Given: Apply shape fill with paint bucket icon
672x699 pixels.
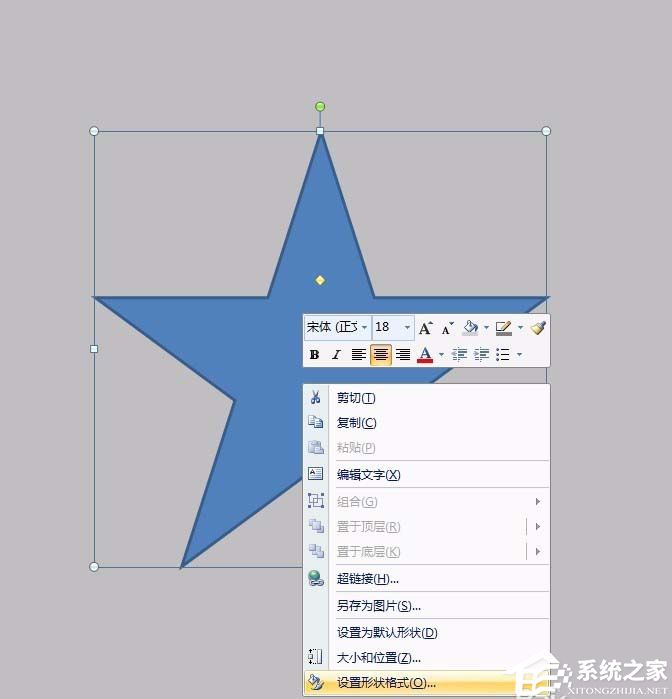Looking at the screenshot, I should point(470,328).
